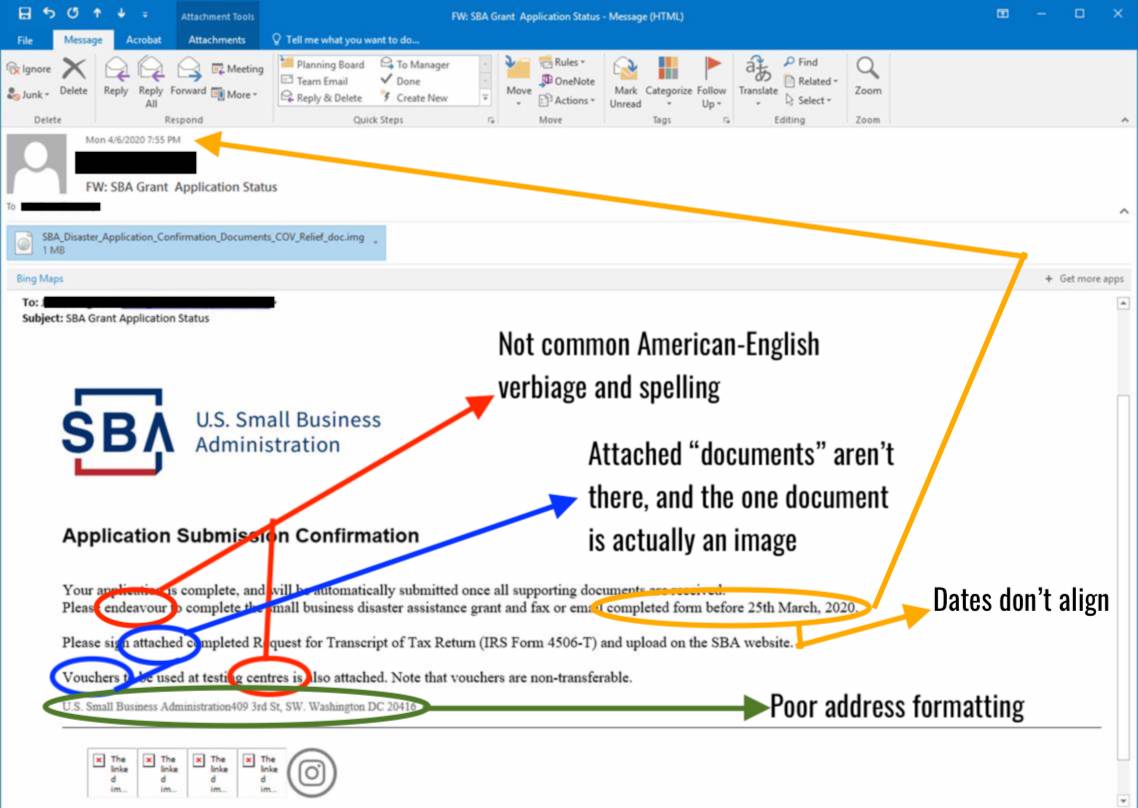Undo the last action from the title bar
Image resolution: width=1138 pixels, height=808 pixels.
[49, 14]
